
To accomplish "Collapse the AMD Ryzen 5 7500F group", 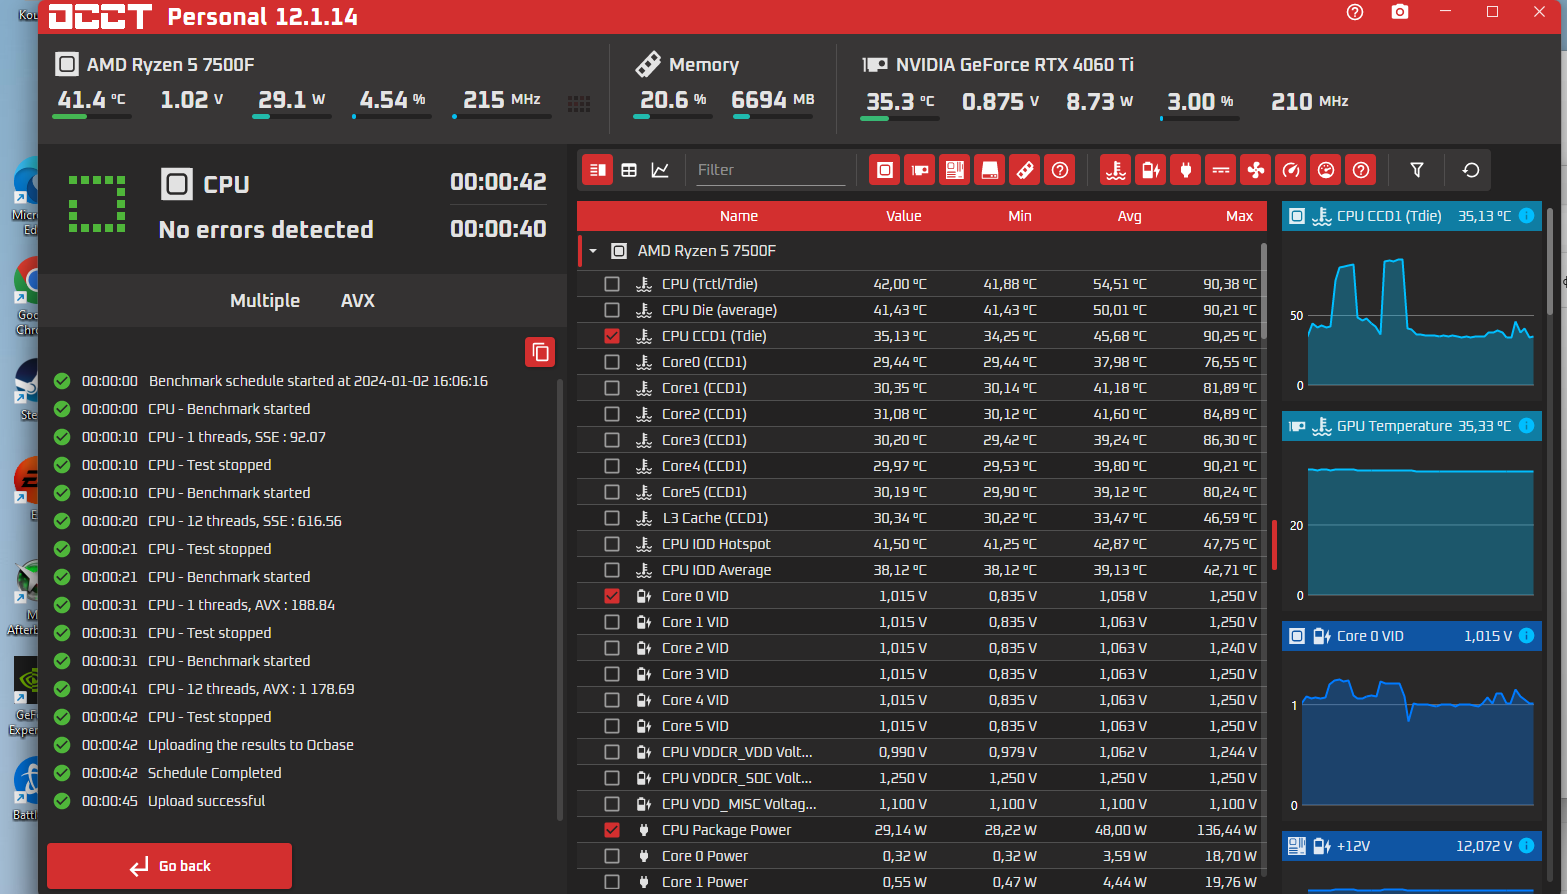I will pyautogui.click(x=593, y=251).
